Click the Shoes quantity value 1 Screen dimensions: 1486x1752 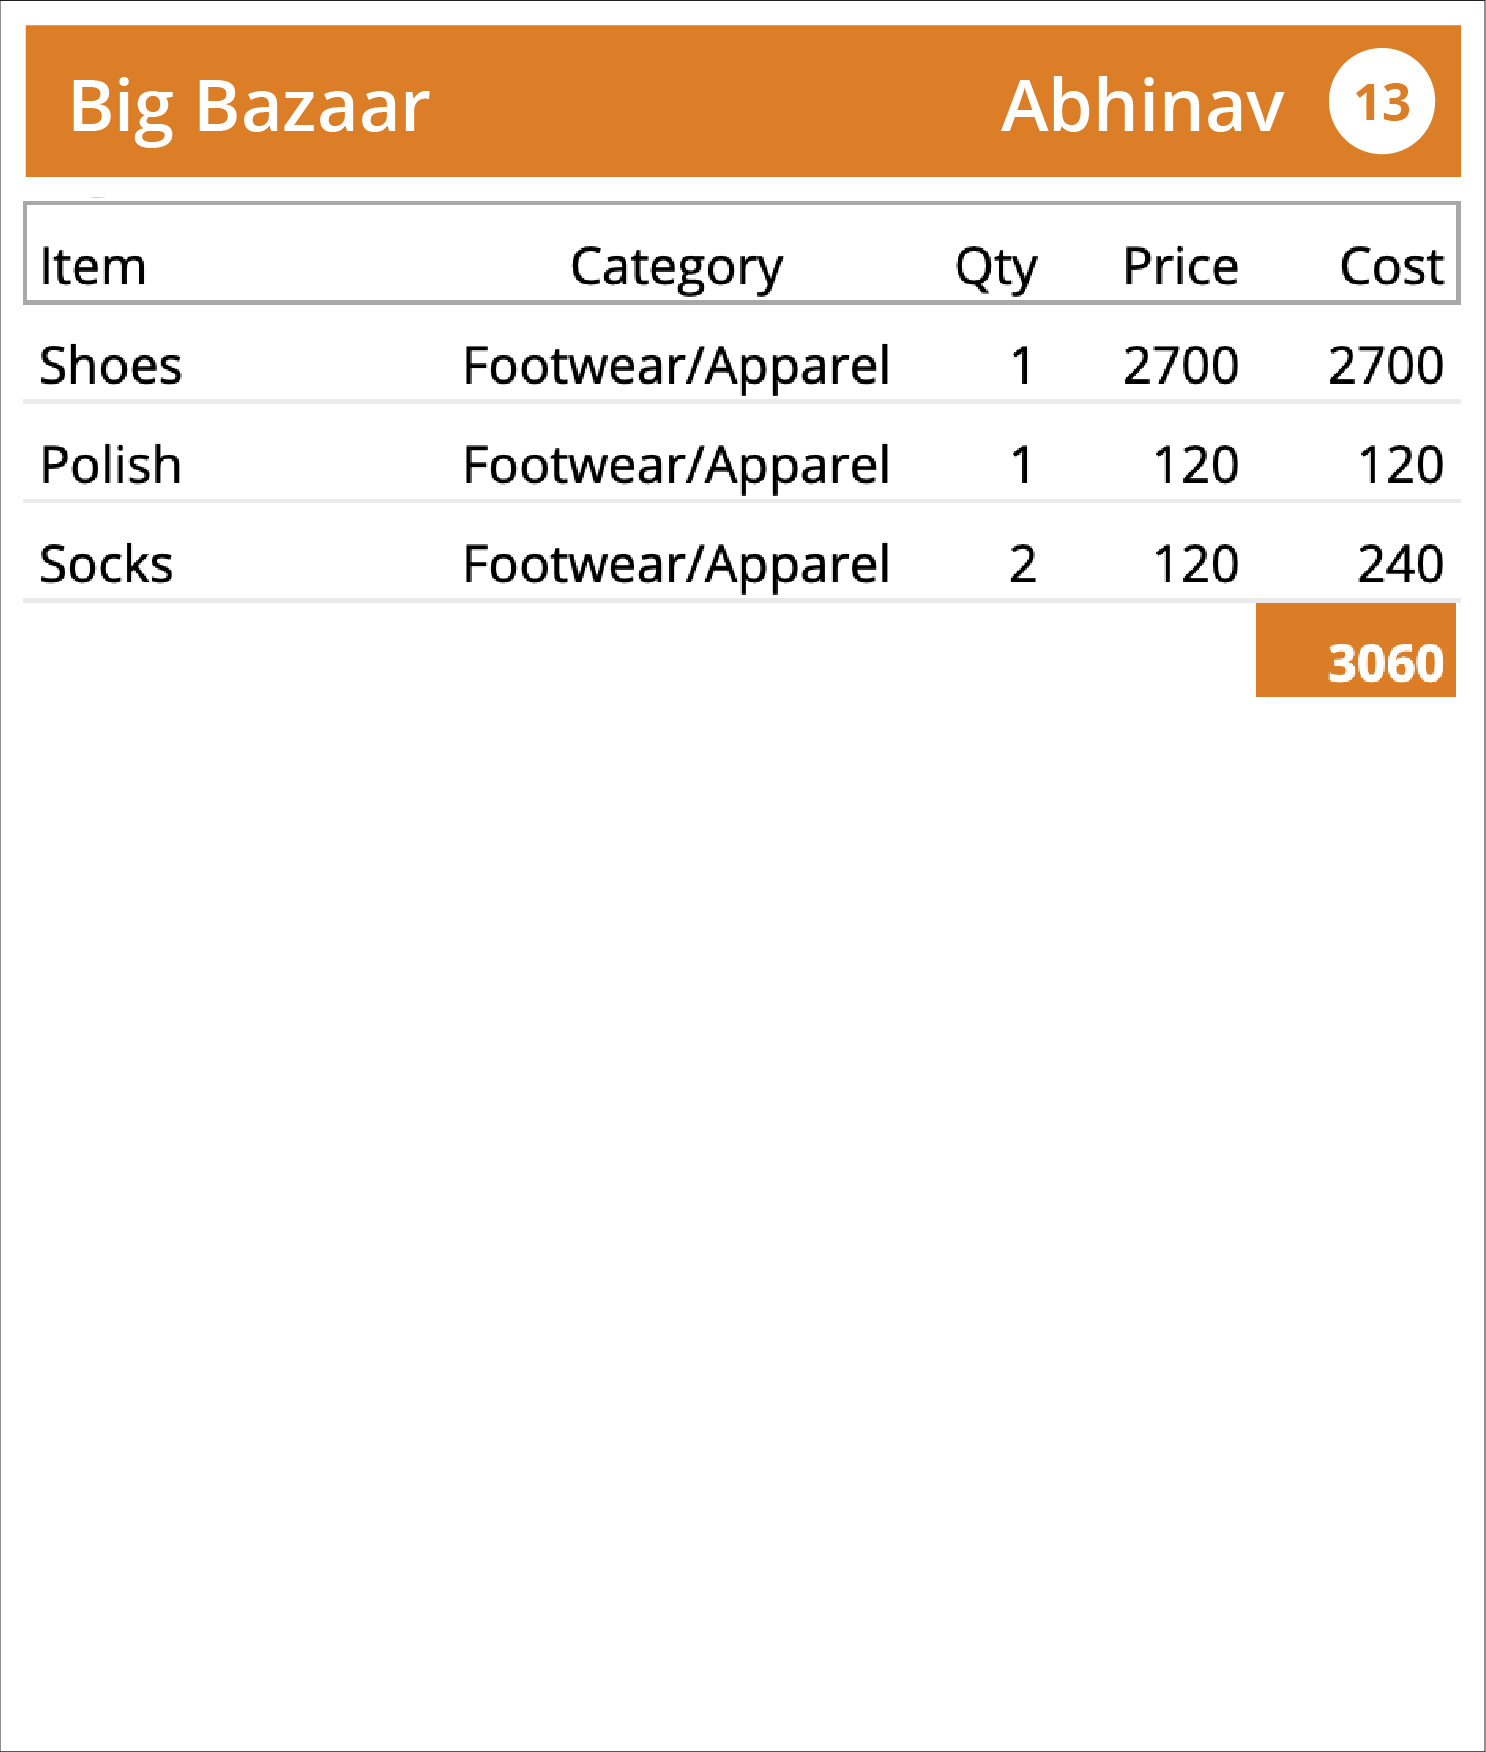coord(1021,365)
